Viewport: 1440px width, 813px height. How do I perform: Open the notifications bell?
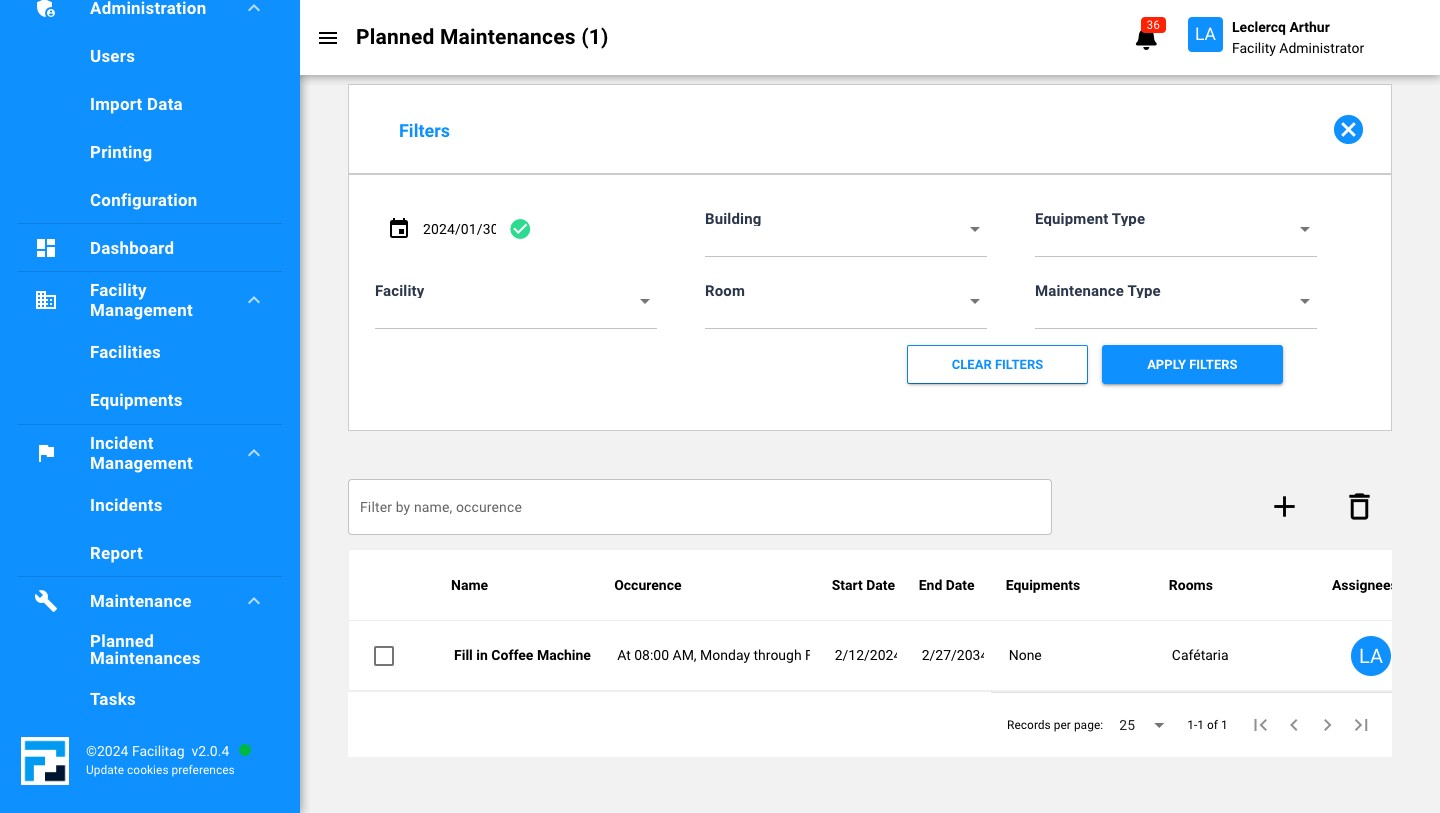click(x=1146, y=39)
